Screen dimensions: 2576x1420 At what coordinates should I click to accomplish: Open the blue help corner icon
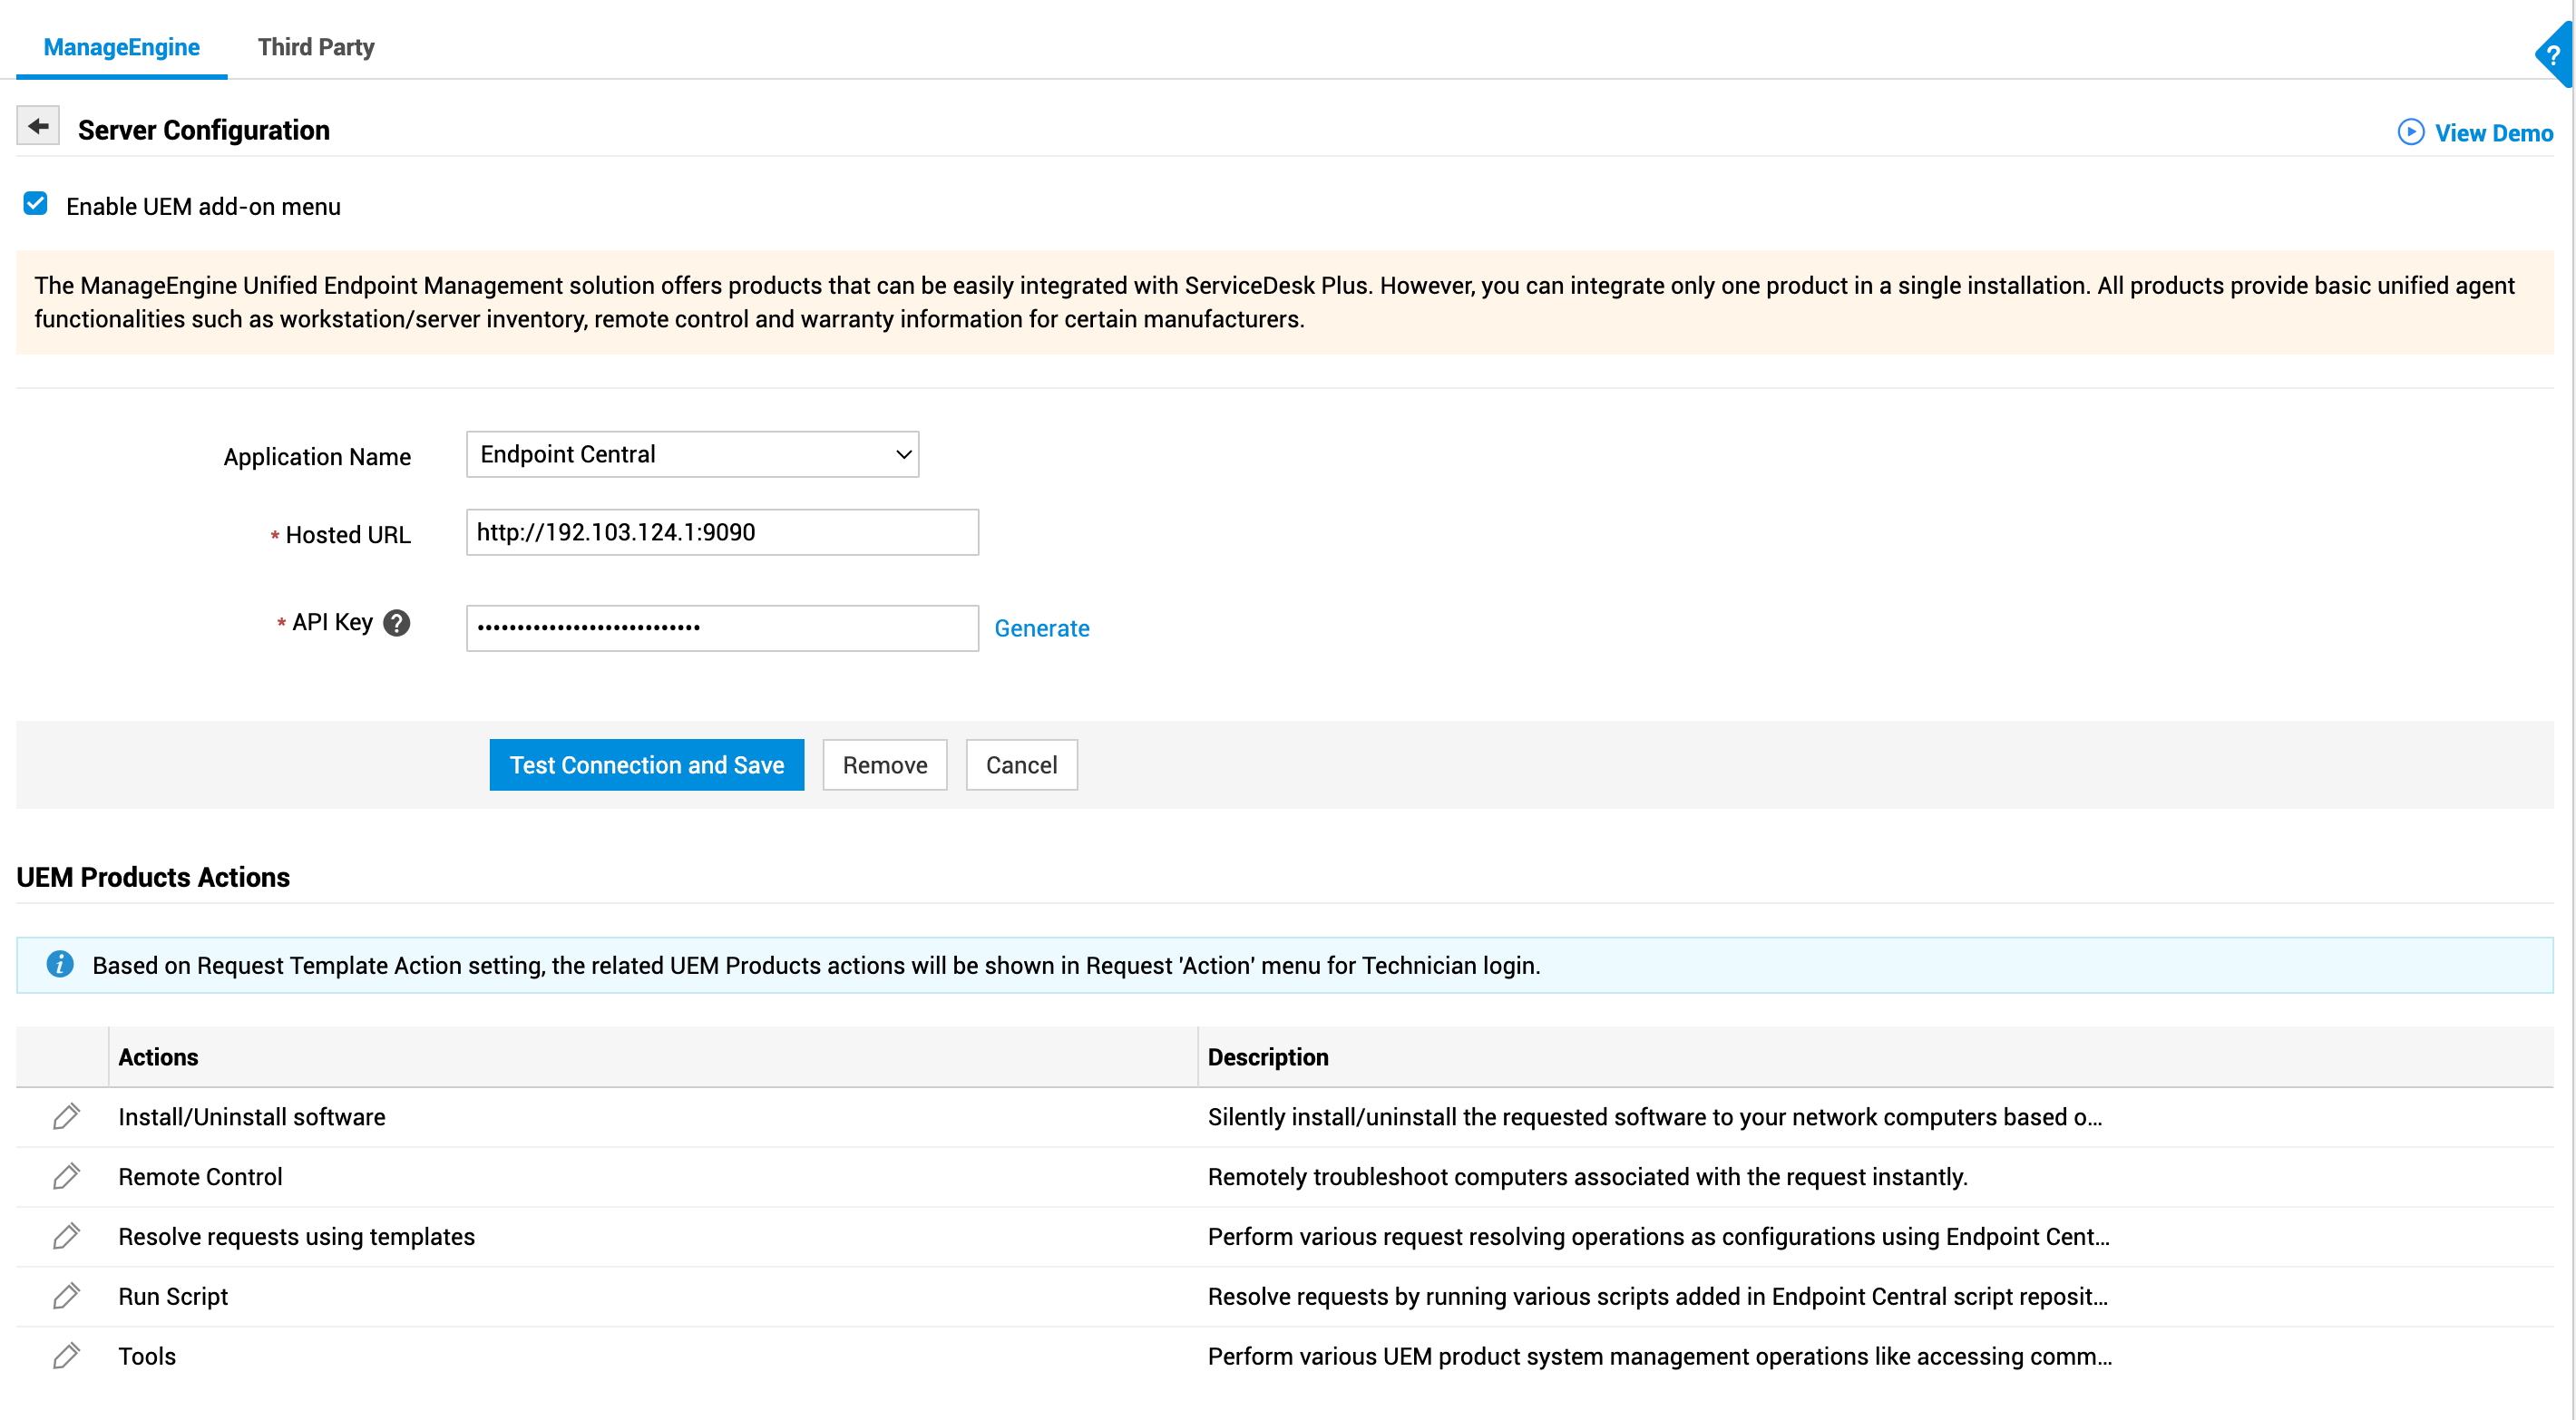(2553, 55)
